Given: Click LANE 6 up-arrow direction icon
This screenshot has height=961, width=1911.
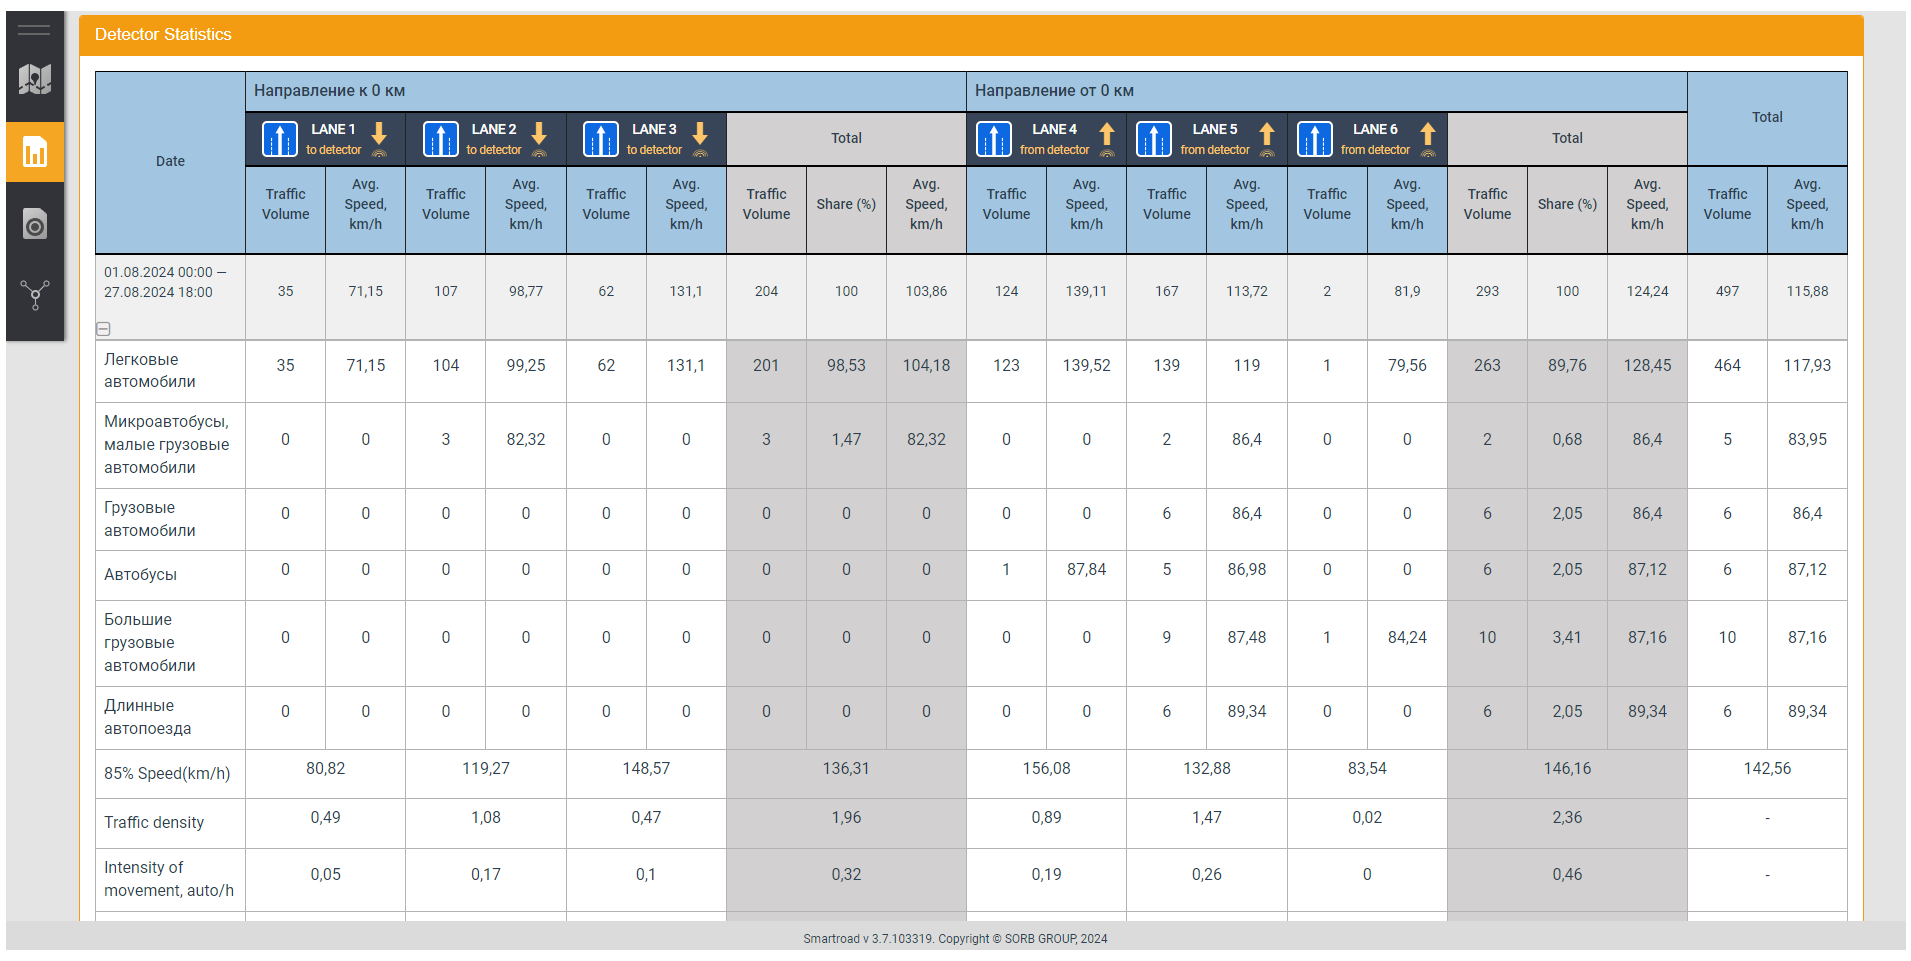Looking at the screenshot, I should (x=1428, y=139).
